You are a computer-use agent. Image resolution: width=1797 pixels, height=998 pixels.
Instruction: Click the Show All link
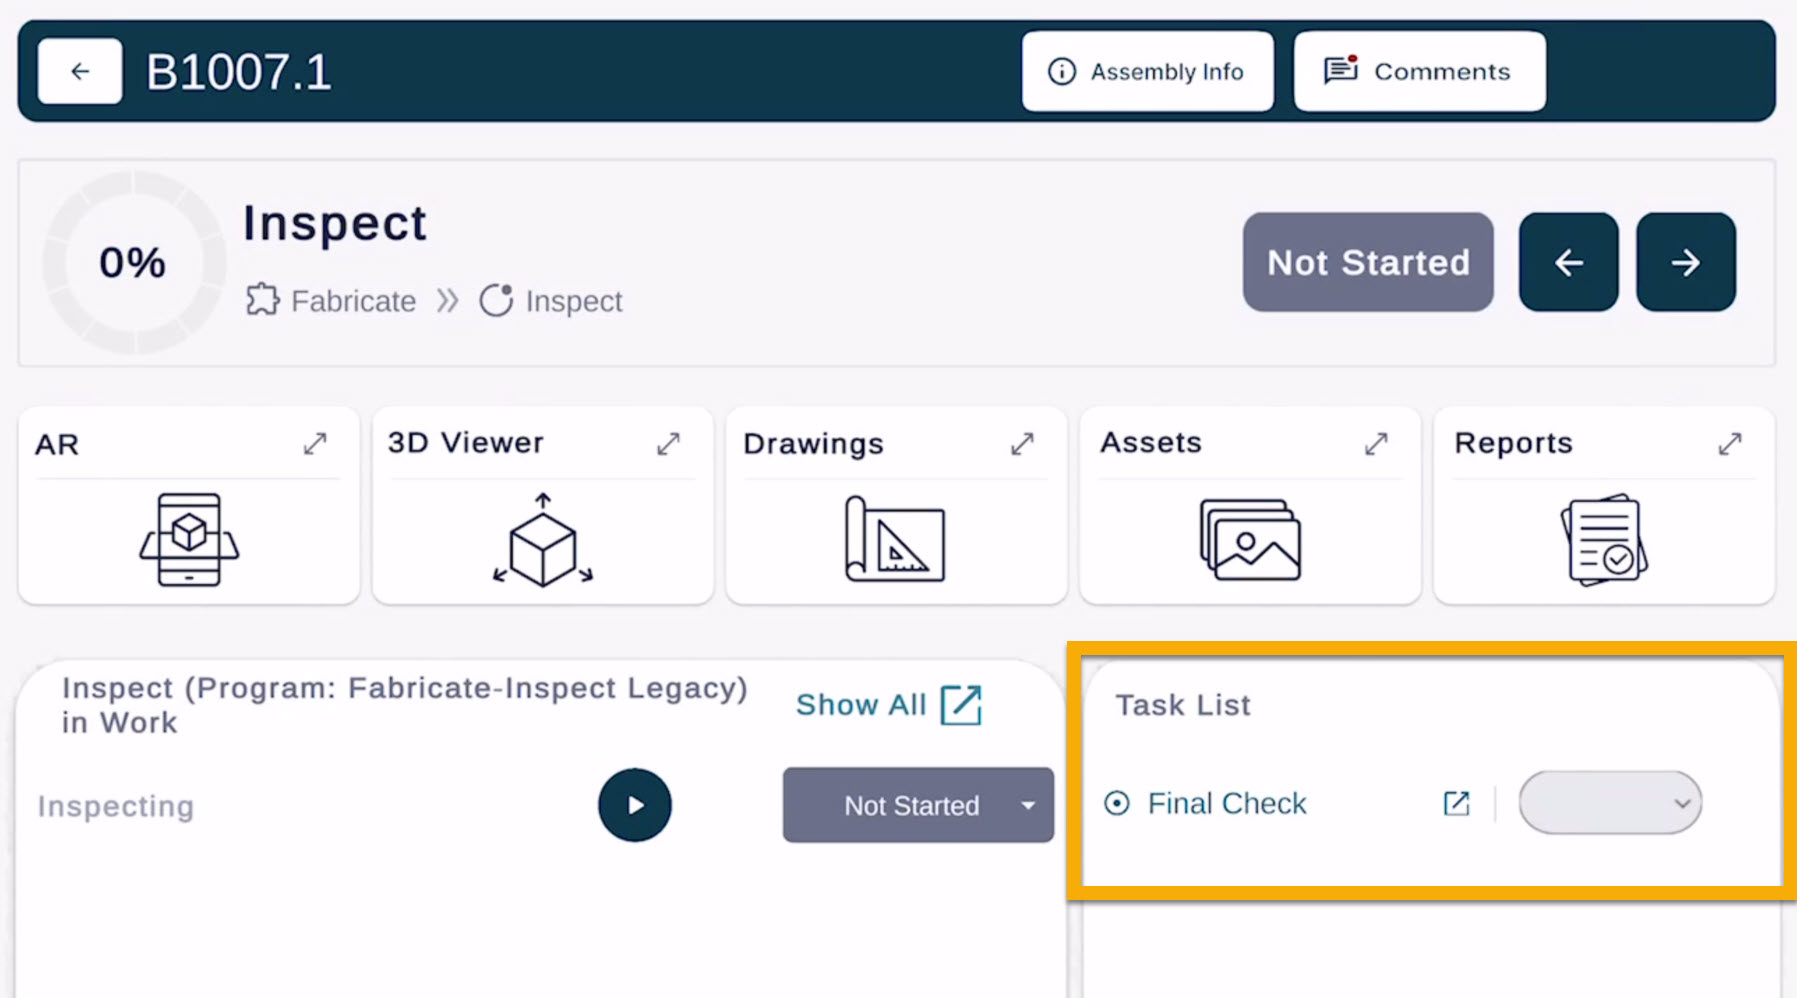point(888,705)
